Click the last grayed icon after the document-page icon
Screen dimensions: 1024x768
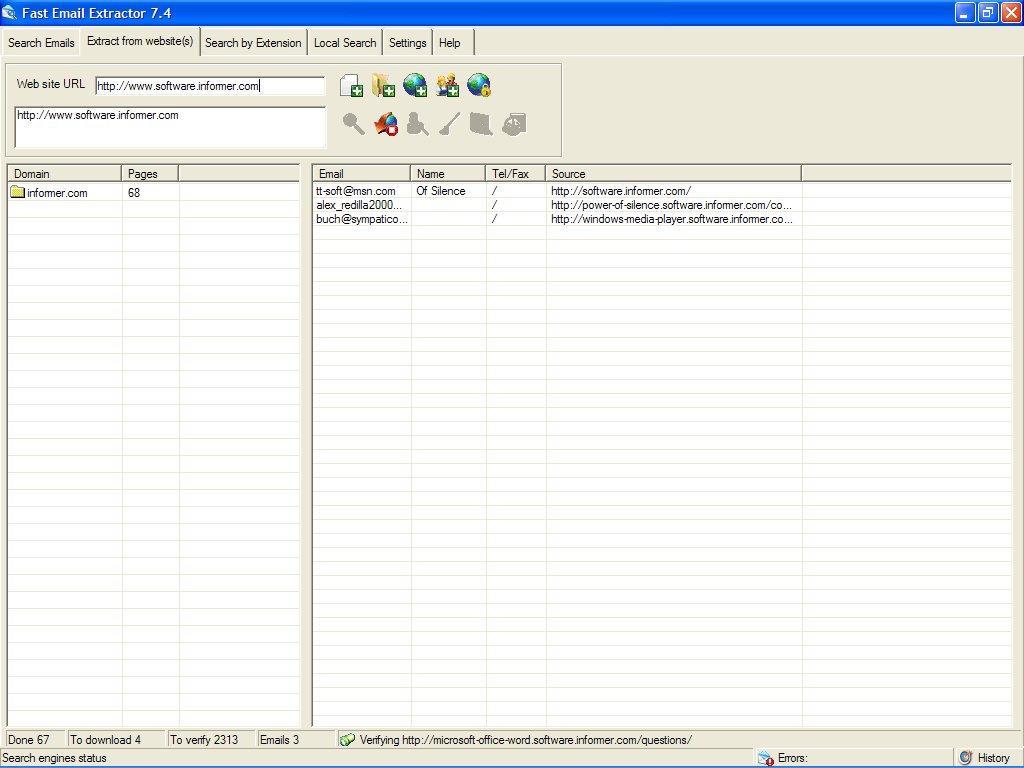(x=514, y=123)
